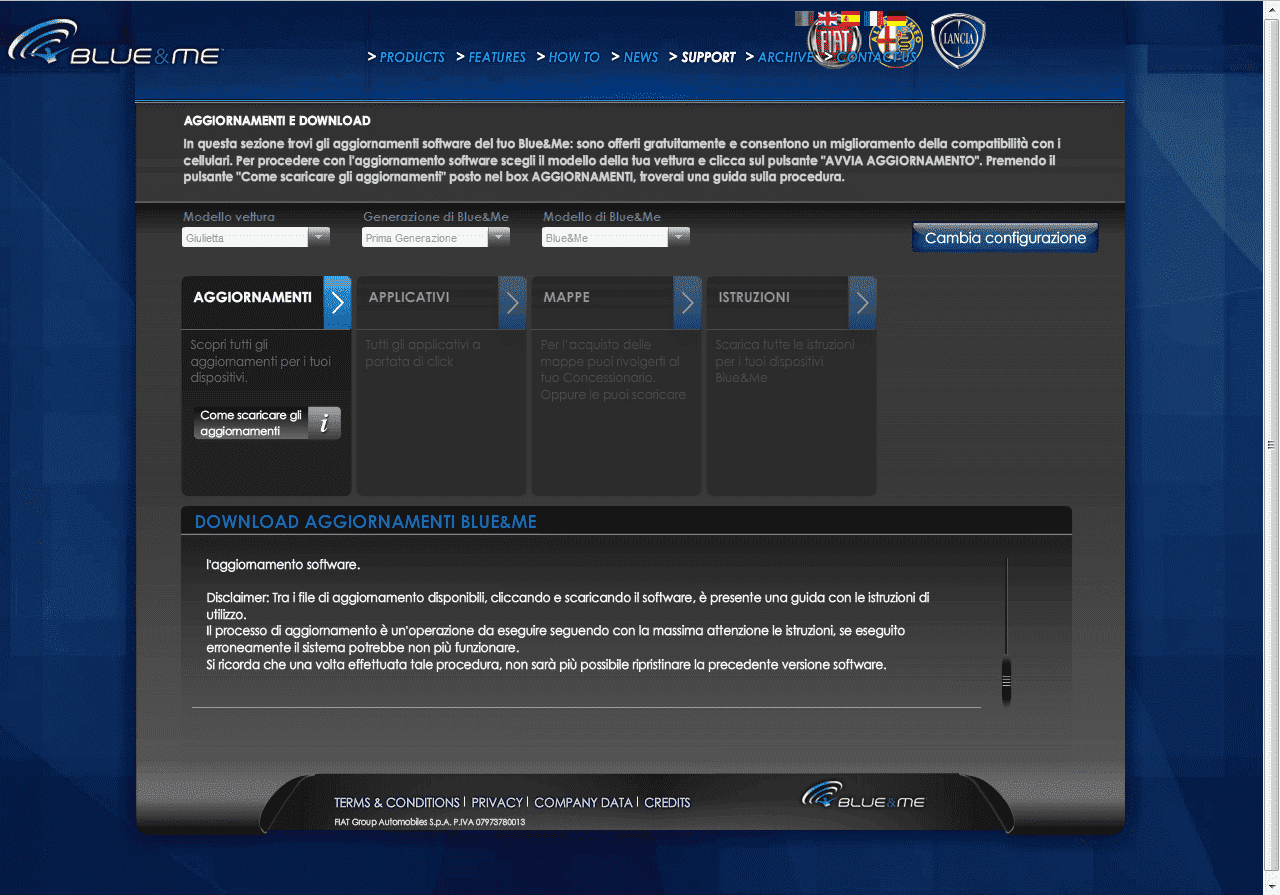Click the blue arrow on the Mappe card
1280x895 pixels.
click(x=687, y=302)
